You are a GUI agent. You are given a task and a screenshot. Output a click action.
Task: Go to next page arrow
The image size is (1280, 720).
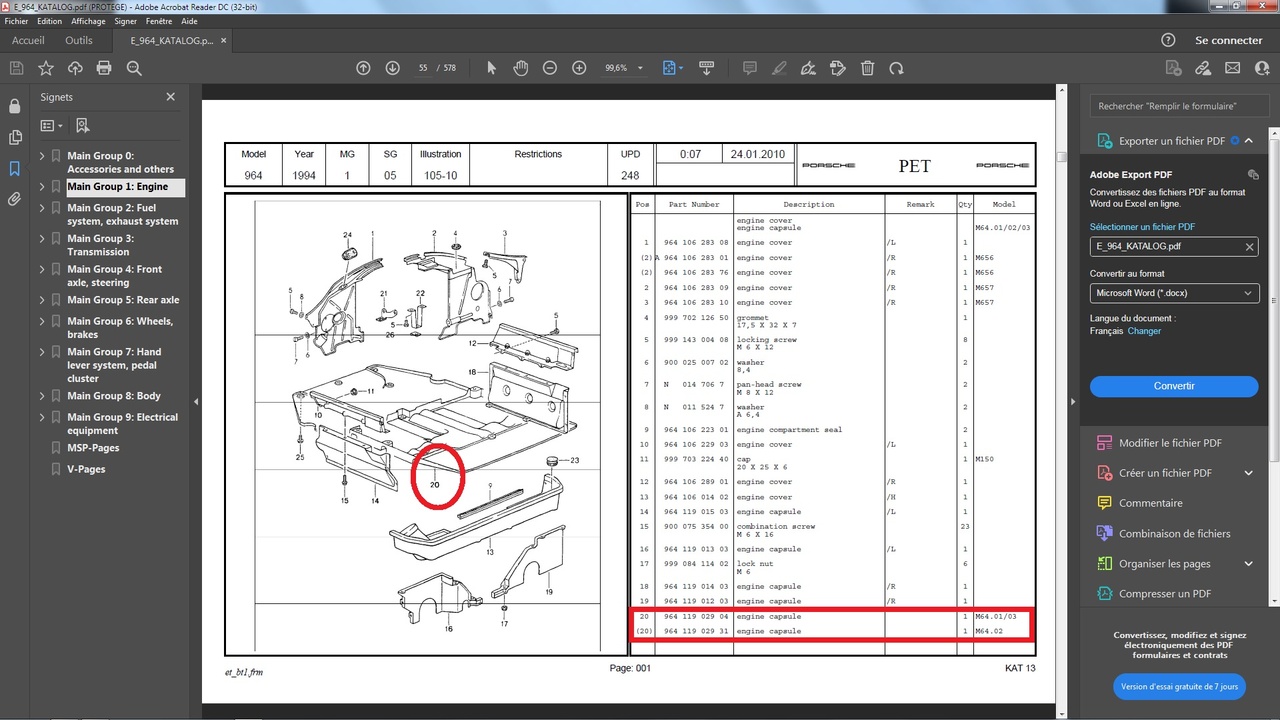click(x=392, y=68)
